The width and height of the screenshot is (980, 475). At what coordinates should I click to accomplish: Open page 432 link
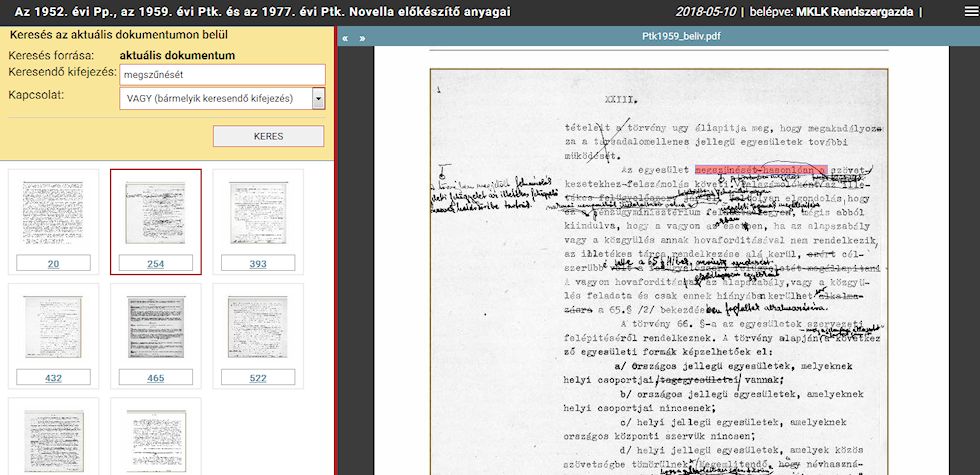[53, 378]
